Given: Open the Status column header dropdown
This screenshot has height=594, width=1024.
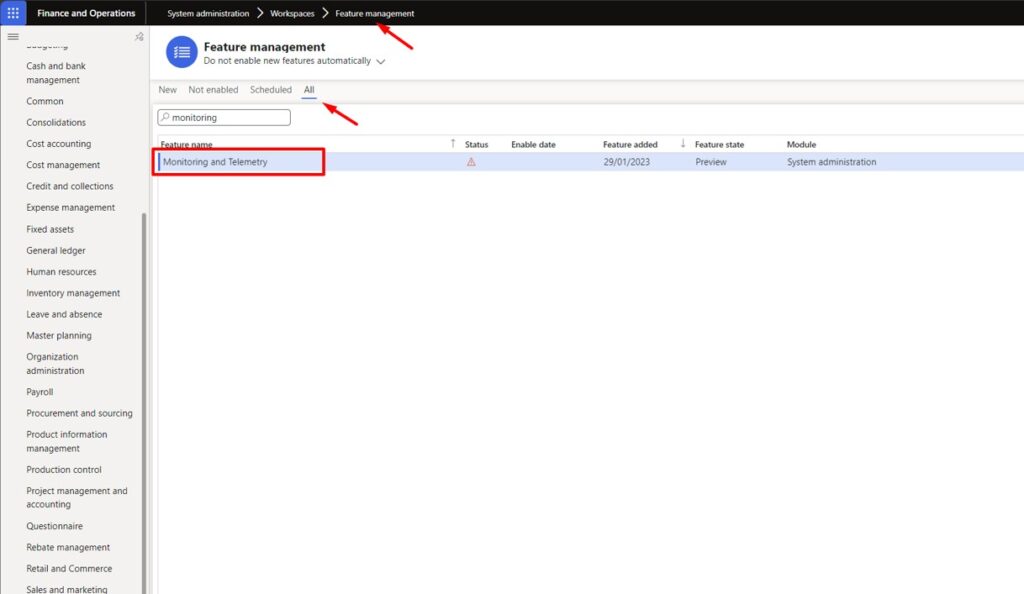Looking at the screenshot, I should 476,143.
